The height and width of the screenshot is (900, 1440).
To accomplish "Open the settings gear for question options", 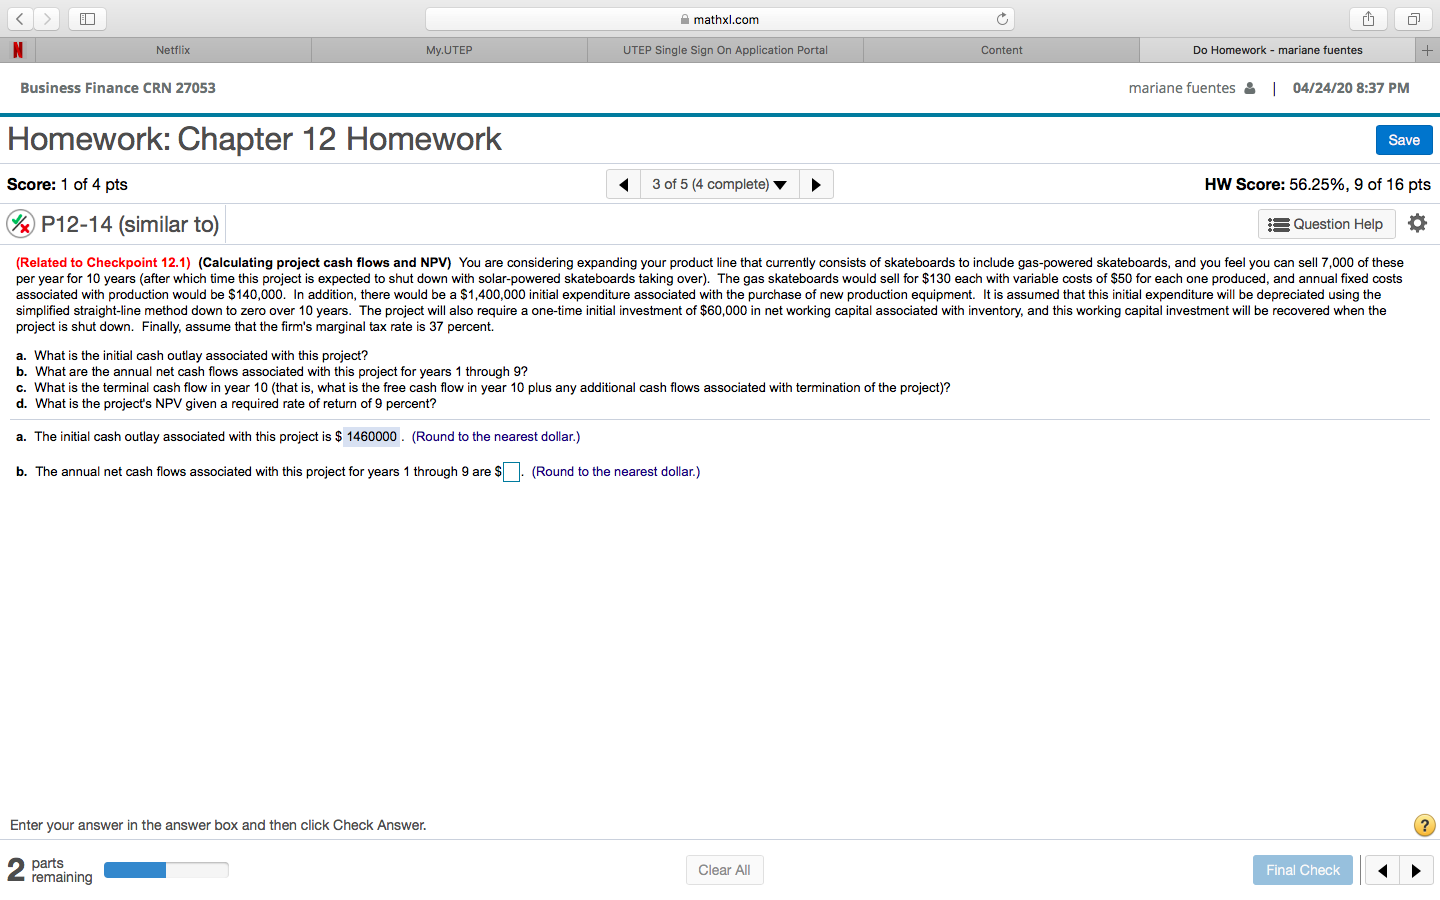I will (x=1418, y=223).
